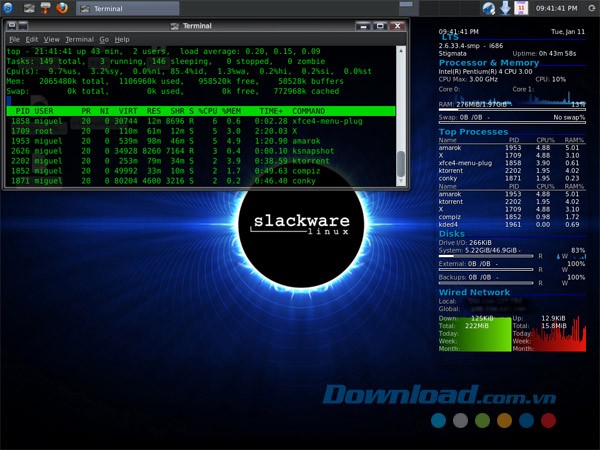Screen dimensions: 600x450
Task: Click the Terminal window title text
Action: [197, 26]
